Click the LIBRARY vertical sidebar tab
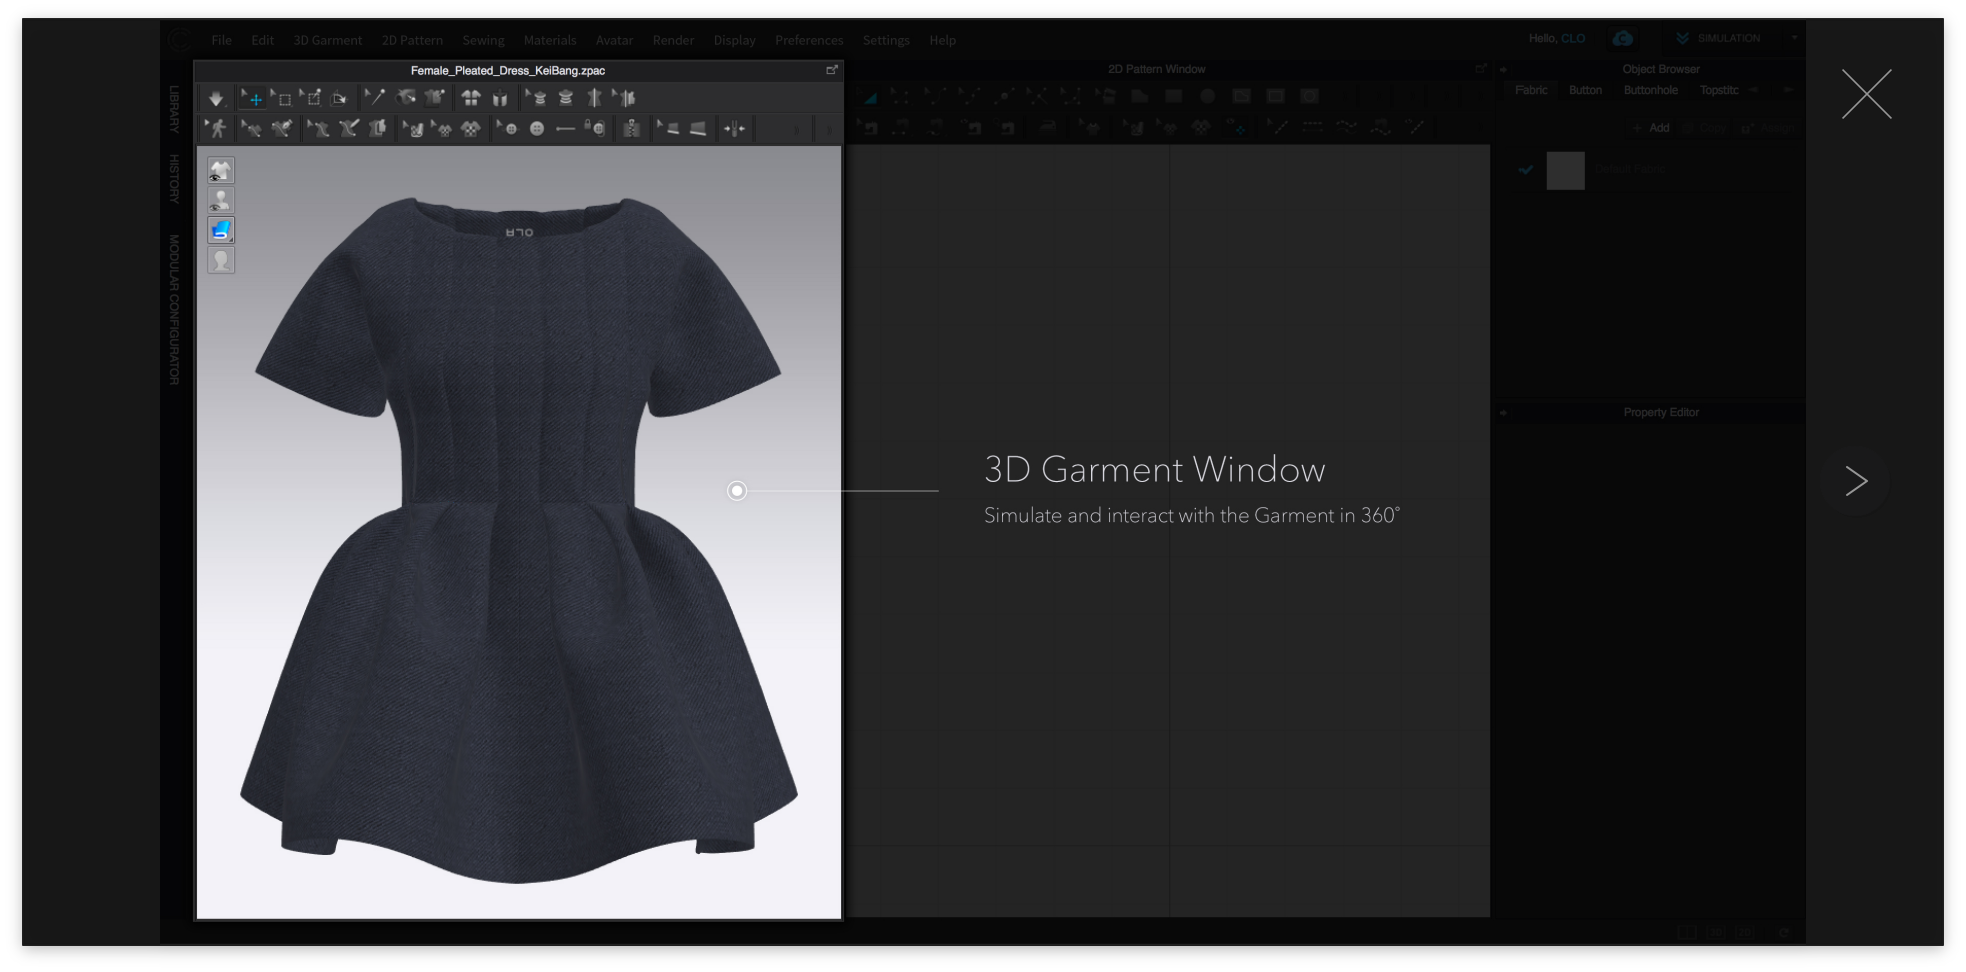This screenshot has width=1966, height=972. (174, 109)
